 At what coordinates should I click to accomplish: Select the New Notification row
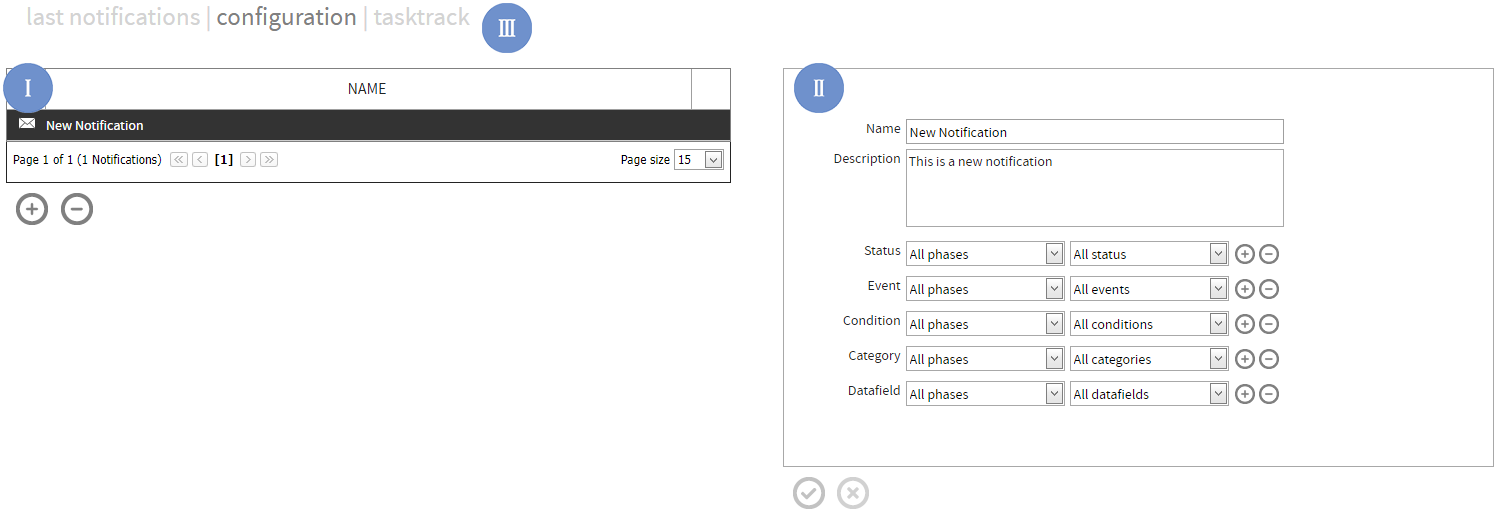[368, 125]
